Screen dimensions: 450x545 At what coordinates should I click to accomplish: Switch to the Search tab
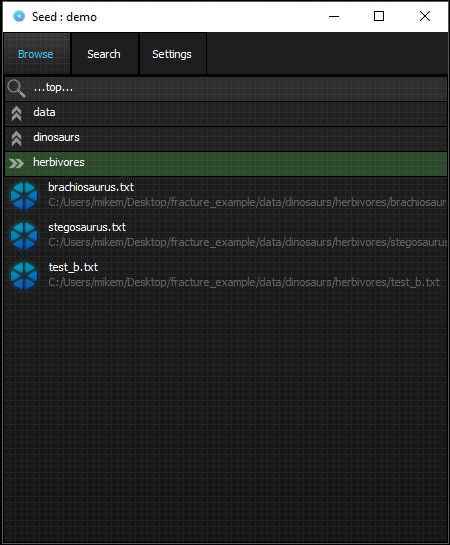(x=104, y=54)
